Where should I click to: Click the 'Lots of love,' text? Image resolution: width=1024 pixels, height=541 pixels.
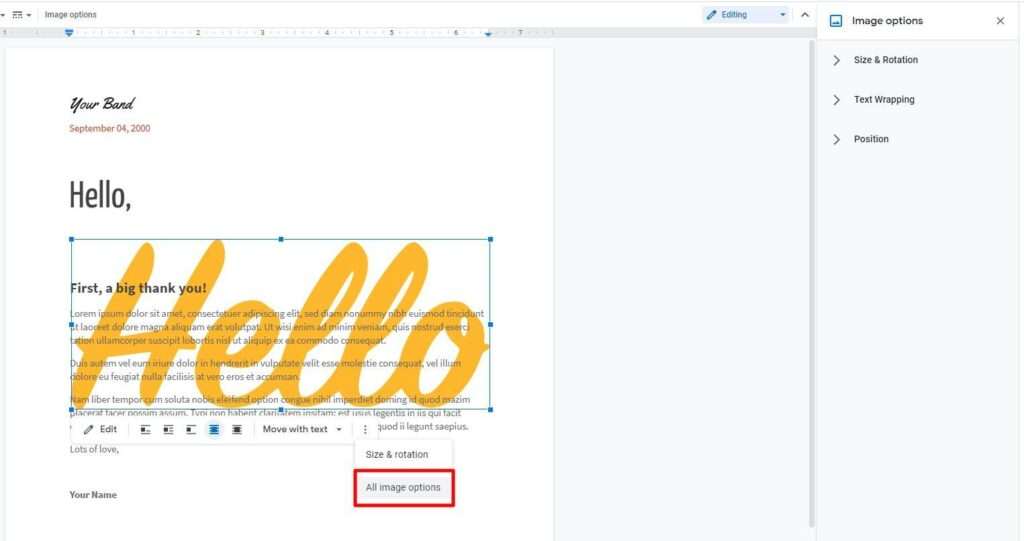click(95, 450)
